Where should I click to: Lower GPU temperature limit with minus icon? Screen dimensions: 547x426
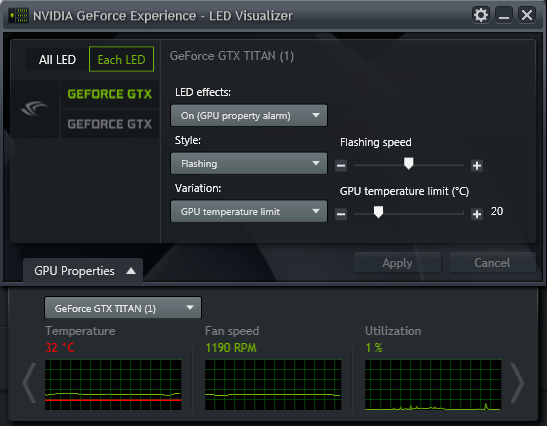tap(341, 214)
